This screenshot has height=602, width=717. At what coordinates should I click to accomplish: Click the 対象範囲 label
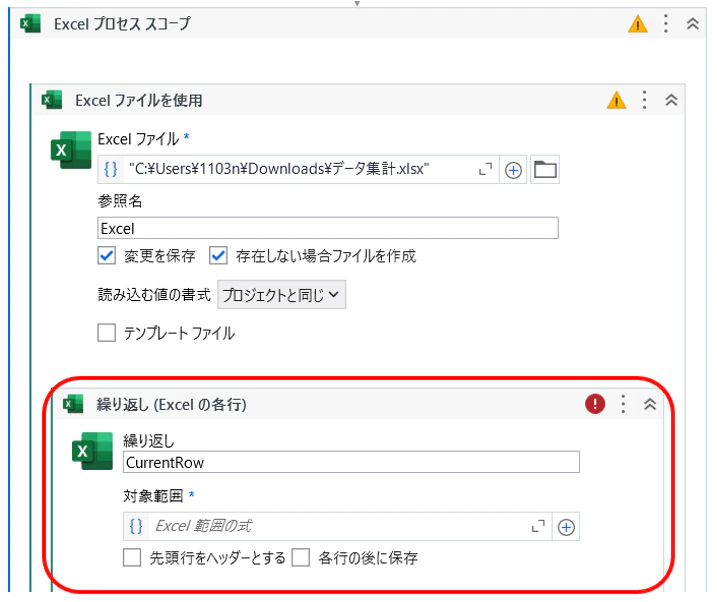tap(153, 495)
